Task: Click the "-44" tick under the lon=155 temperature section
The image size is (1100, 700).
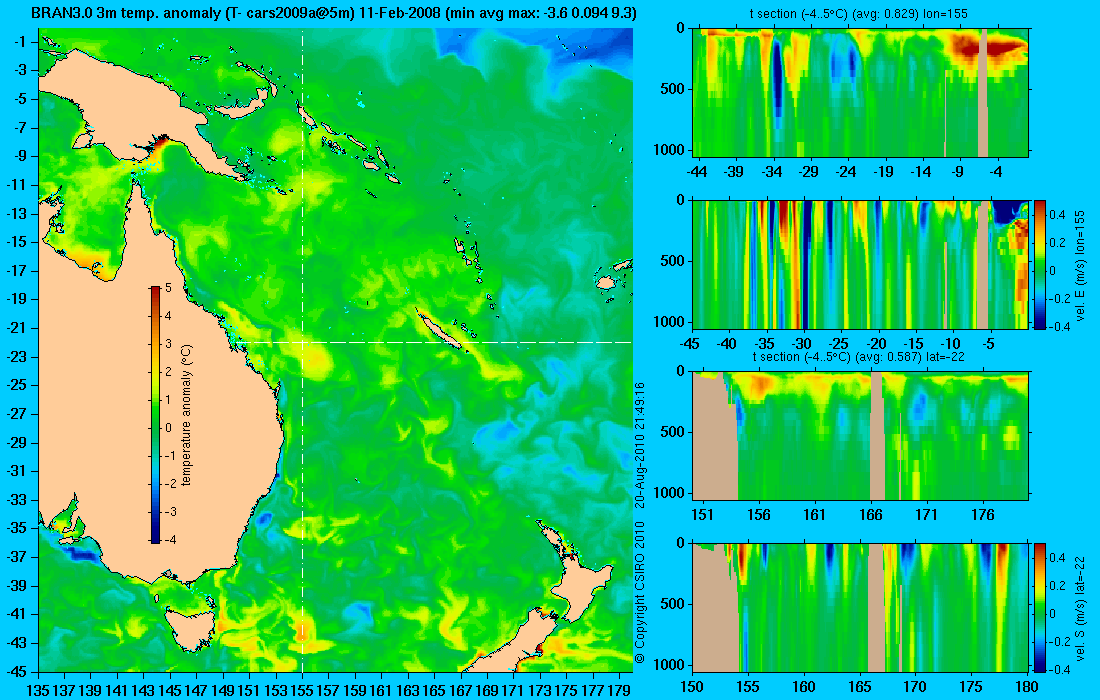Action: click(x=697, y=171)
